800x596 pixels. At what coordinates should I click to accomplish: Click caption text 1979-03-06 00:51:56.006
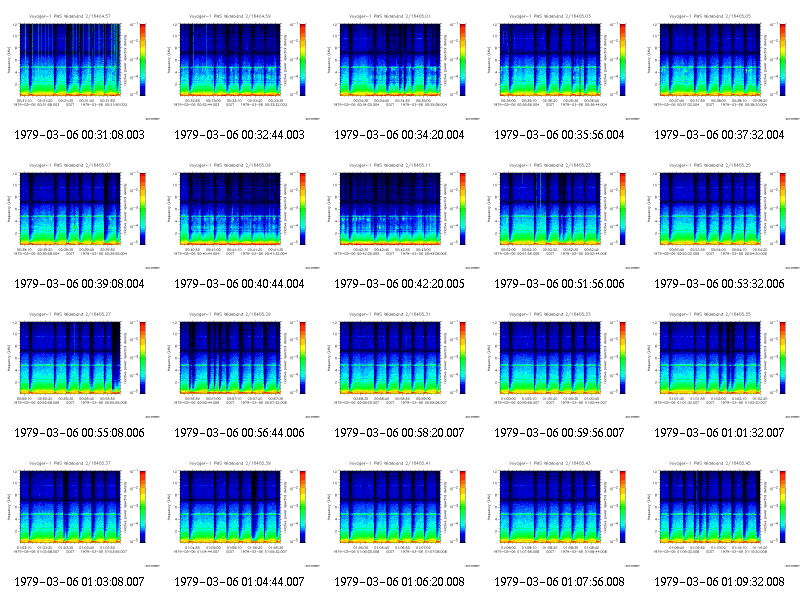(559, 284)
